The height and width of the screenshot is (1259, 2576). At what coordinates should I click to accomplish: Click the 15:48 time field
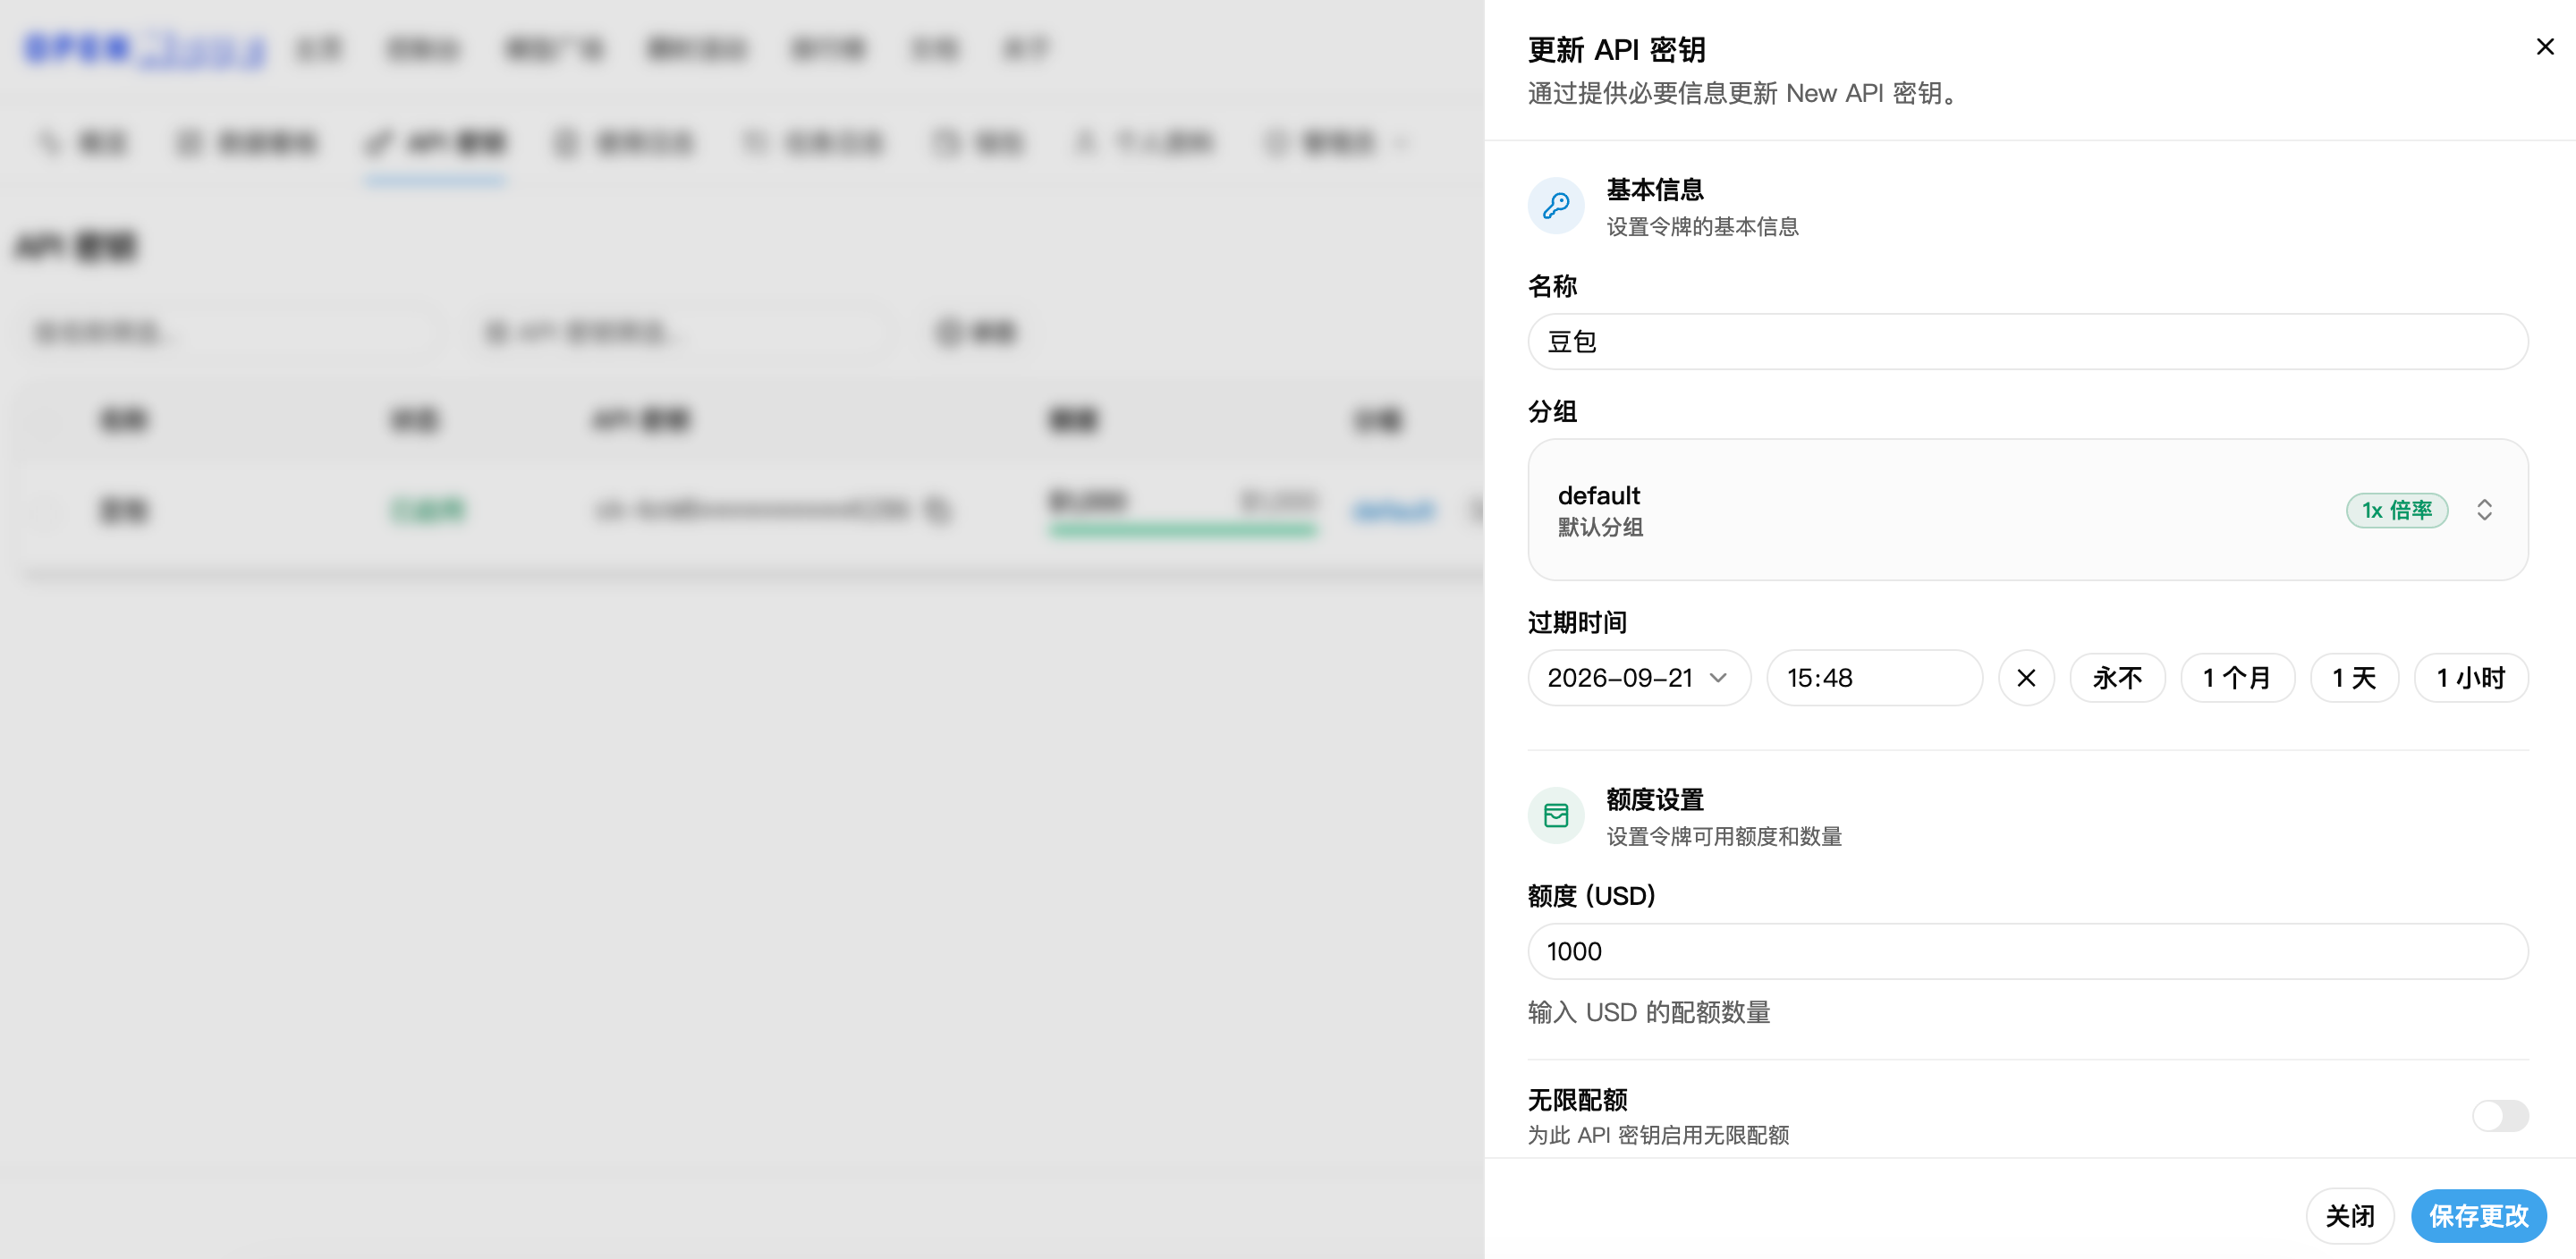click(x=1874, y=678)
